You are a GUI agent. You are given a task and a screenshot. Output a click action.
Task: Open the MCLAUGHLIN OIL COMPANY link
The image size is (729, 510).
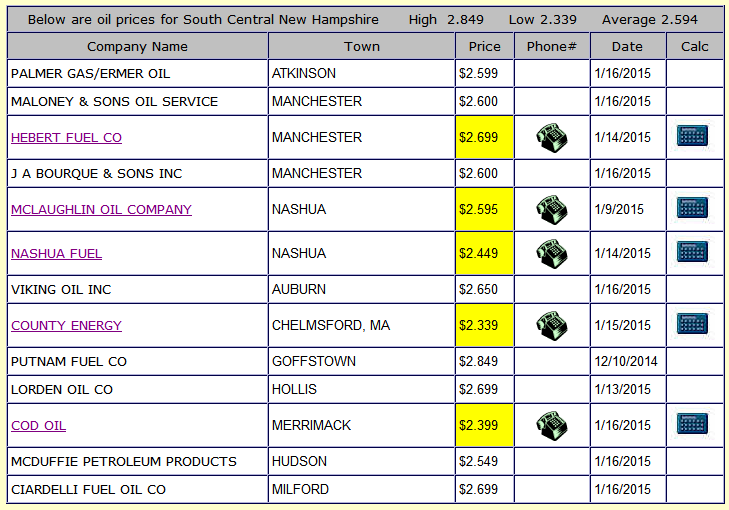click(x=101, y=210)
